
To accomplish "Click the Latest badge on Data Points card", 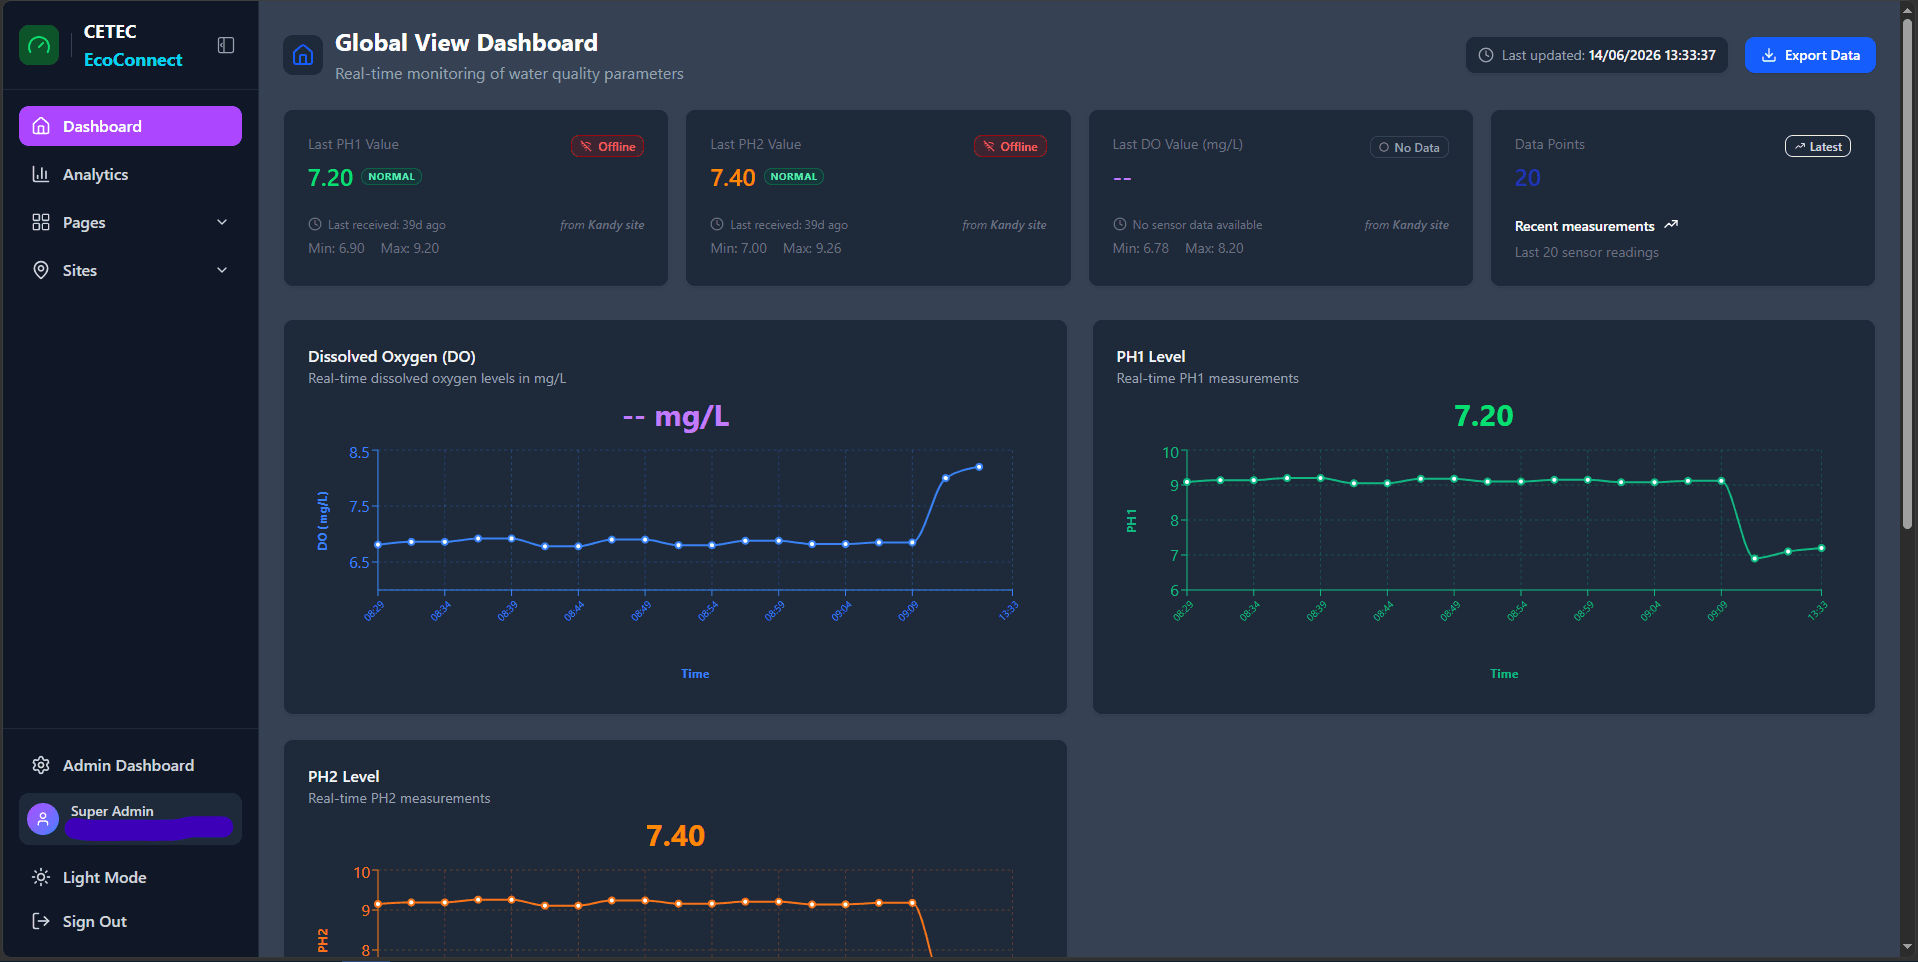I will coord(1818,146).
